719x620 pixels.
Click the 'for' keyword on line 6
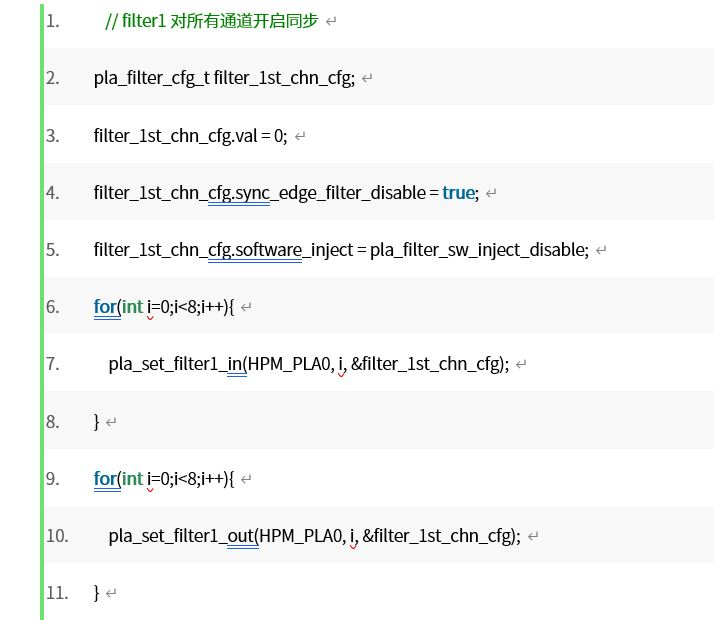(x=104, y=307)
